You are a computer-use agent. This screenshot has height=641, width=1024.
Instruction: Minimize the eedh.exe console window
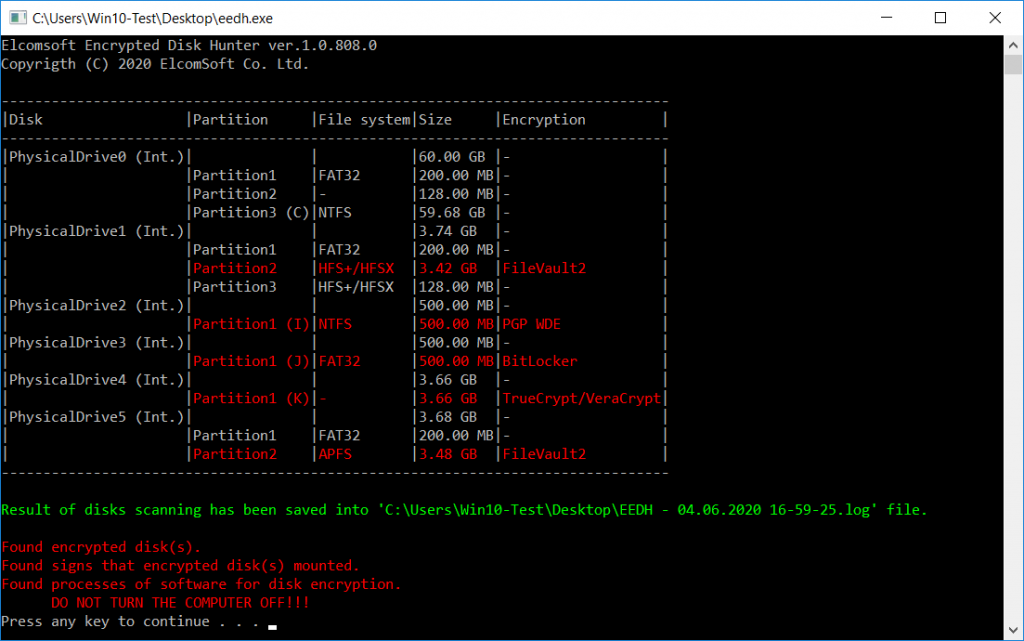pos(886,17)
